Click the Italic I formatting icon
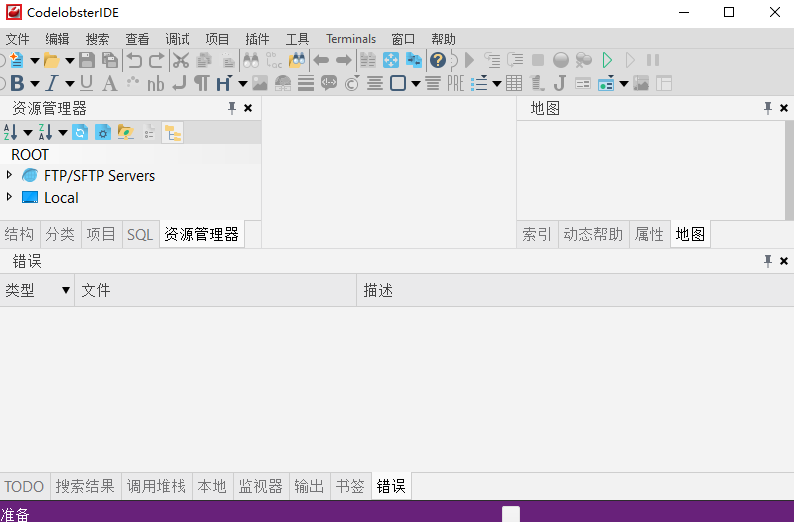Viewport: 794px width, 522px height. pos(52,83)
